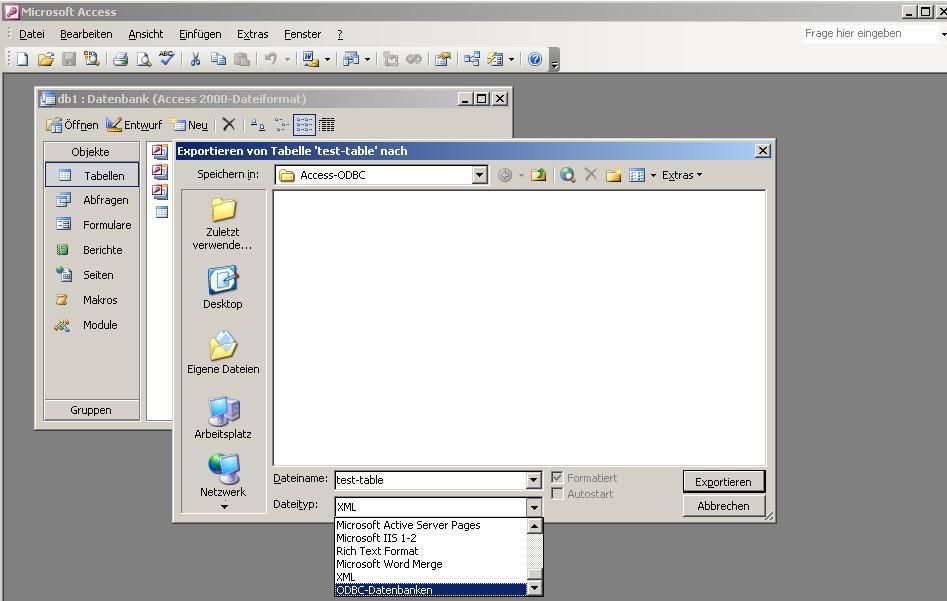Click Search the Web icon in export dialog
Screen dimensions: 947x601
pyautogui.click(x=567, y=175)
